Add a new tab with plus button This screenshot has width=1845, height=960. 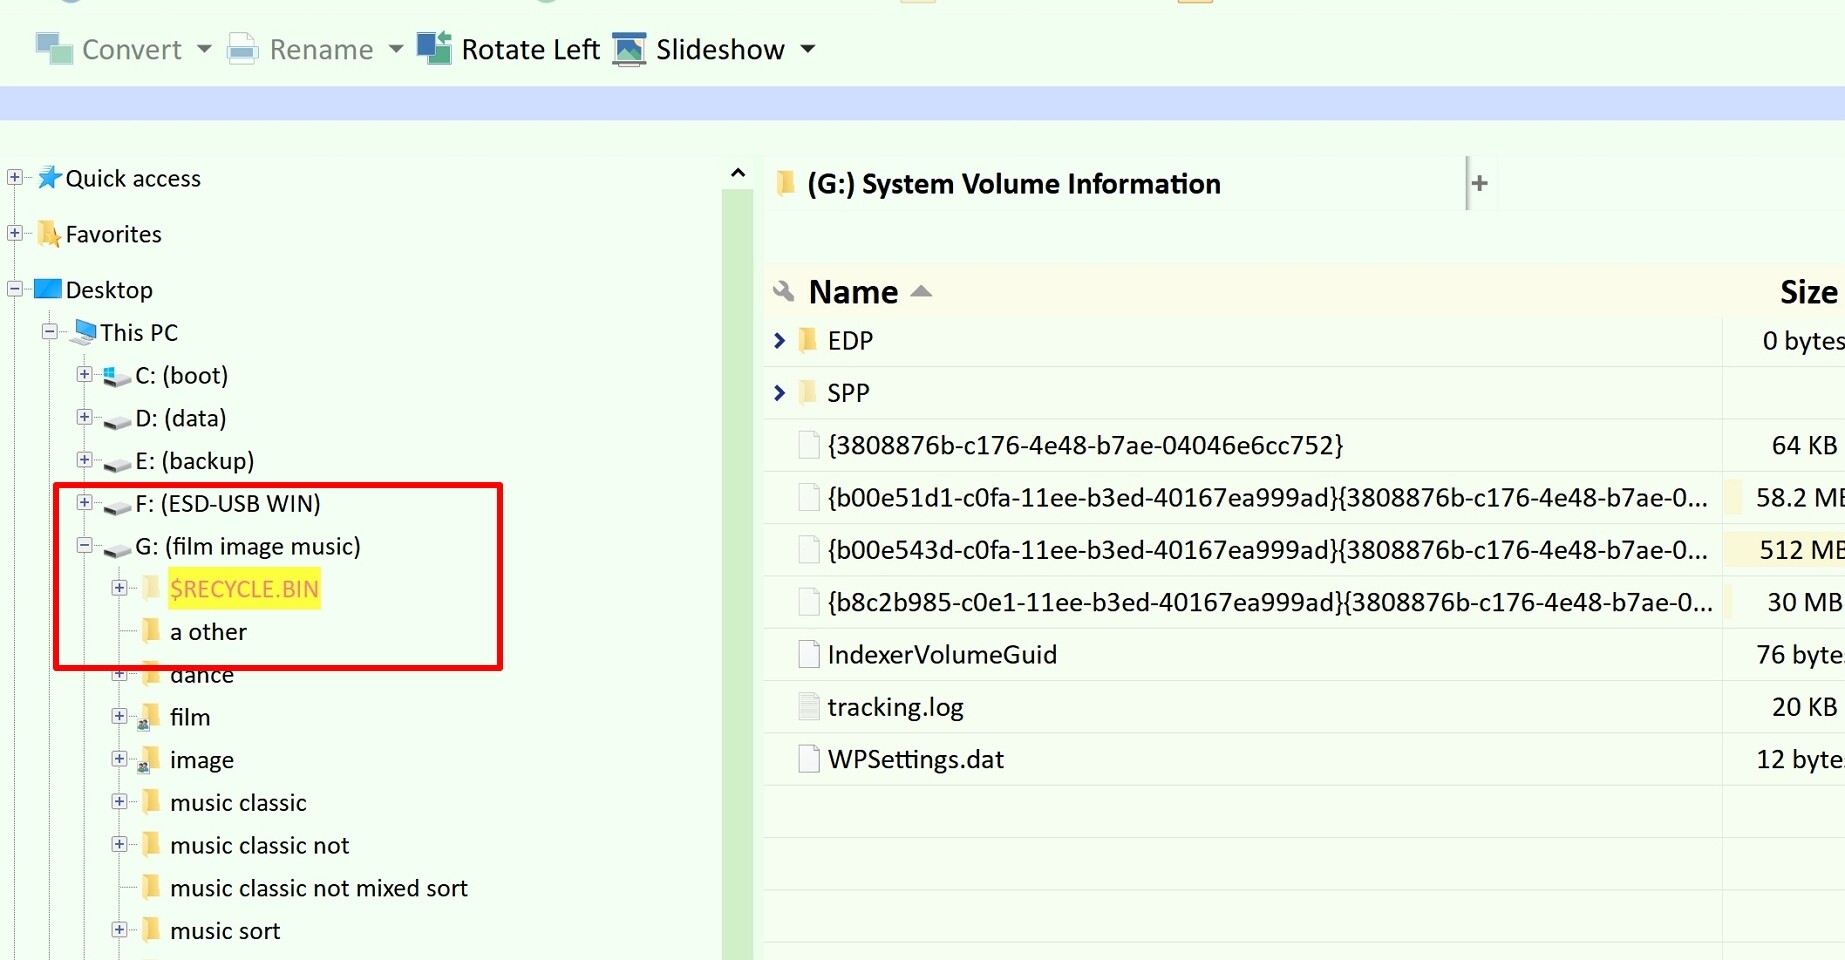click(x=1480, y=183)
